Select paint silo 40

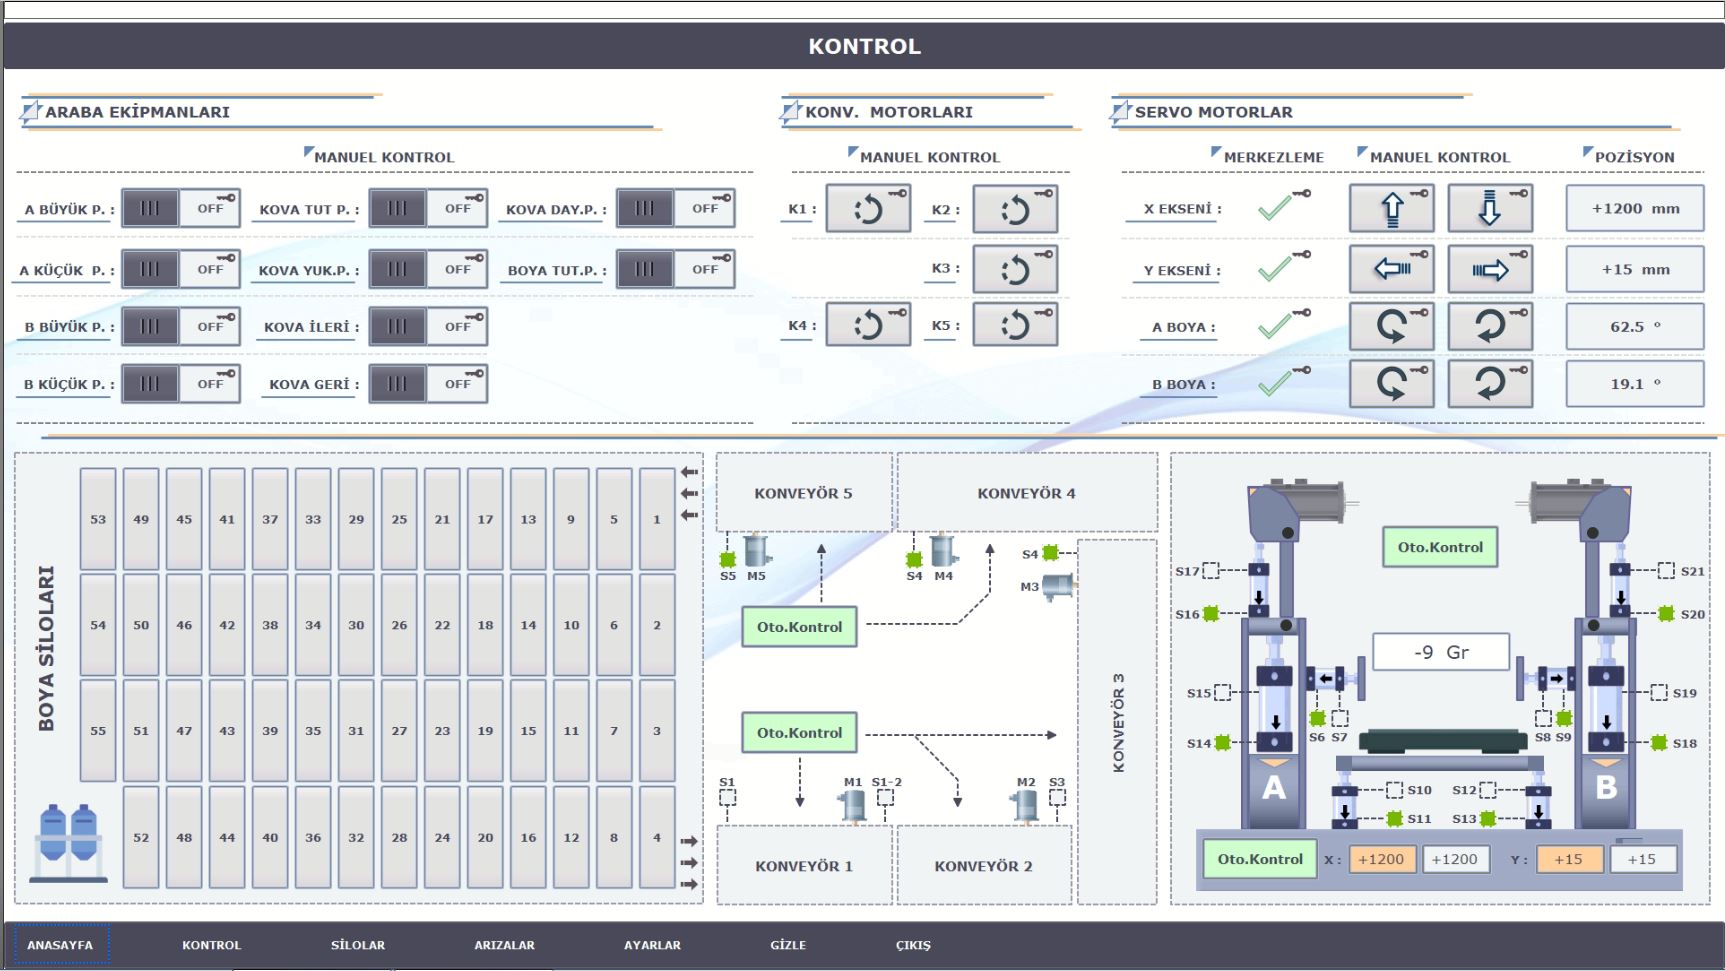coord(270,838)
